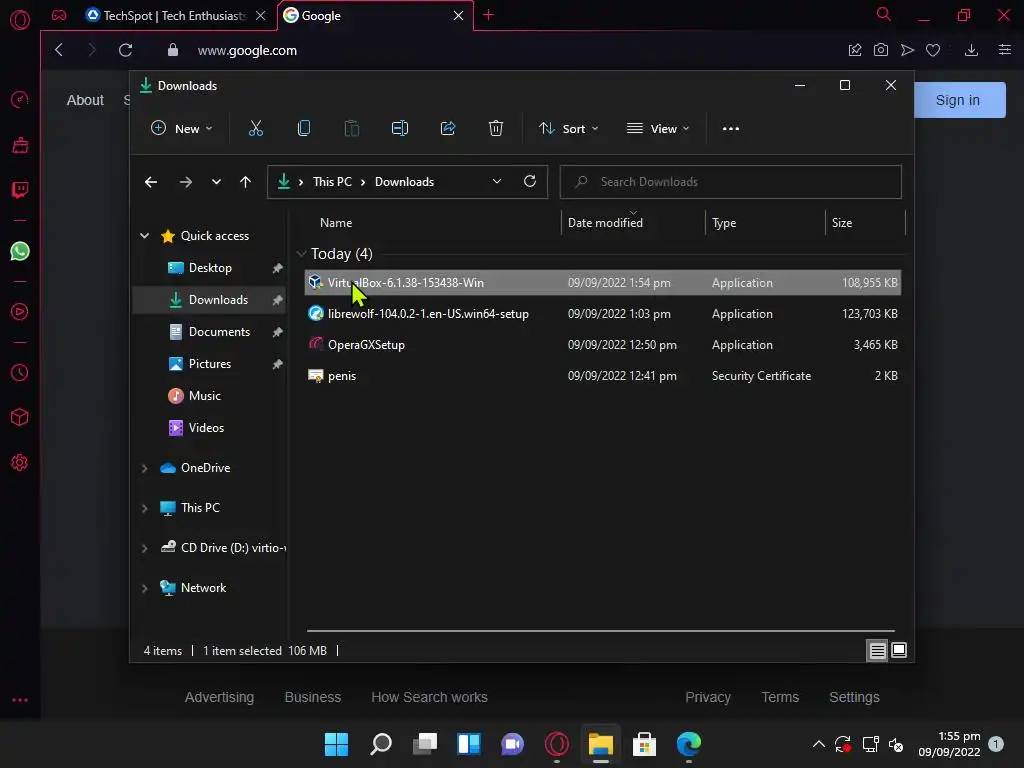This screenshot has height=768, width=1024.
Task: Sort by the Type column header
Action: [724, 223]
